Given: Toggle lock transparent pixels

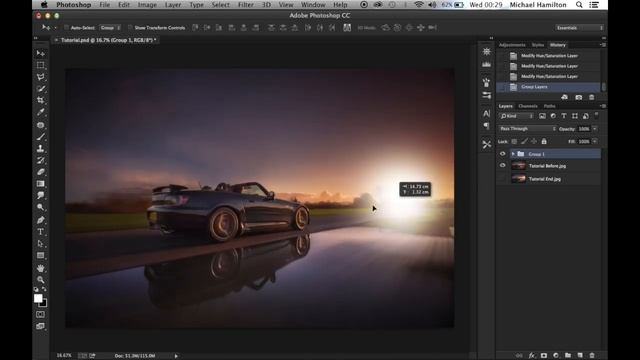Looking at the screenshot, I should tap(514, 142).
